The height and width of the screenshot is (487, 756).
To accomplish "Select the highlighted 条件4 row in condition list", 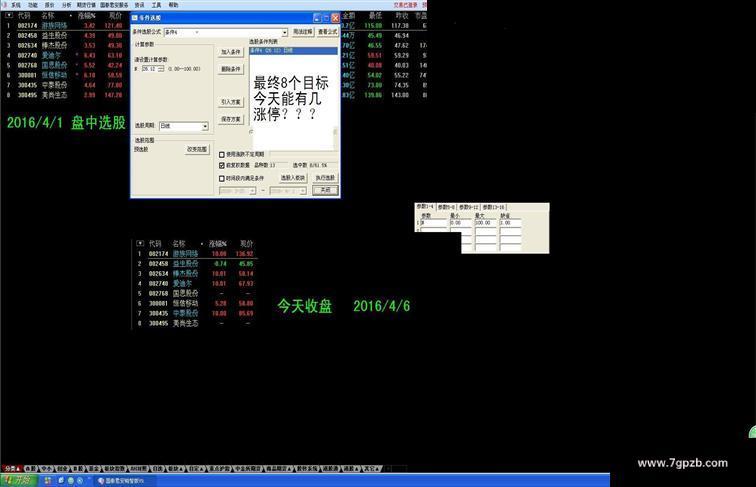I will tap(293, 51).
